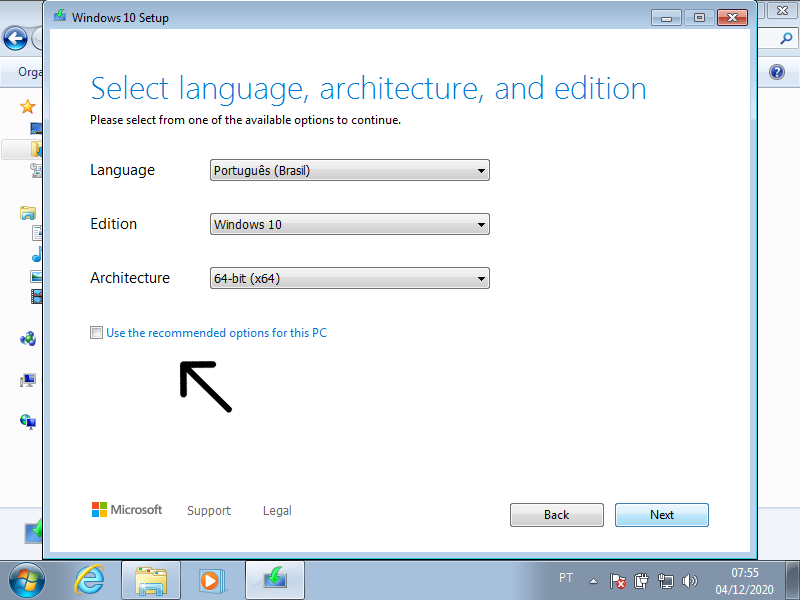800x600 pixels.
Task: Click the power plug tray icon
Action: 641,581
